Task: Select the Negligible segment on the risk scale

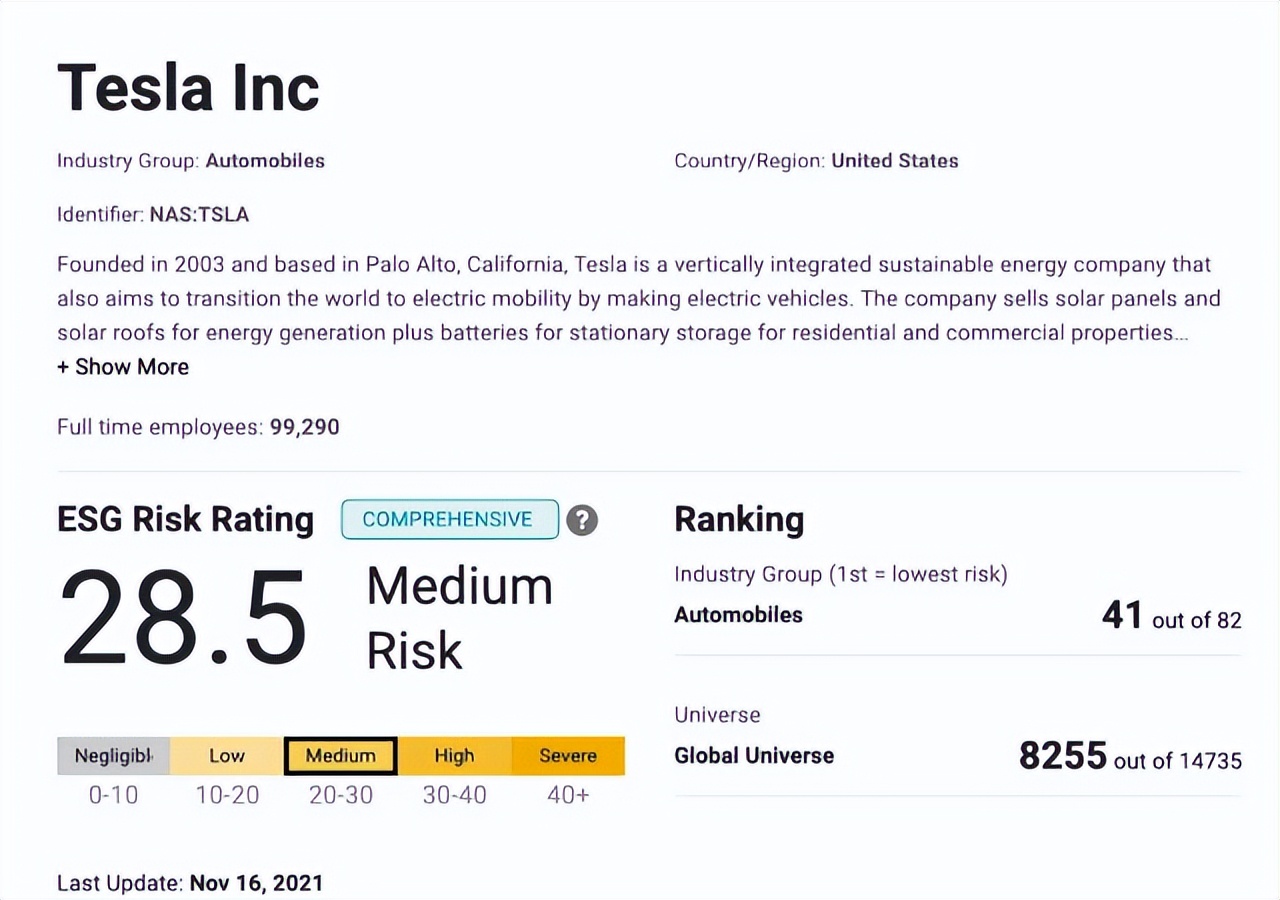Action: tap(112, 756)
